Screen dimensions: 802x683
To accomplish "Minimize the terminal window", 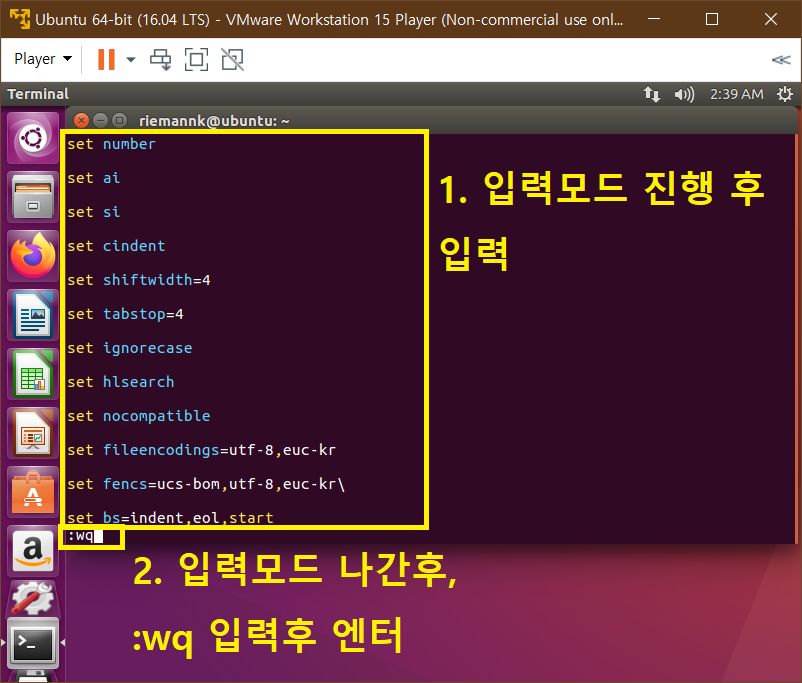I will (x=100, y=121).
